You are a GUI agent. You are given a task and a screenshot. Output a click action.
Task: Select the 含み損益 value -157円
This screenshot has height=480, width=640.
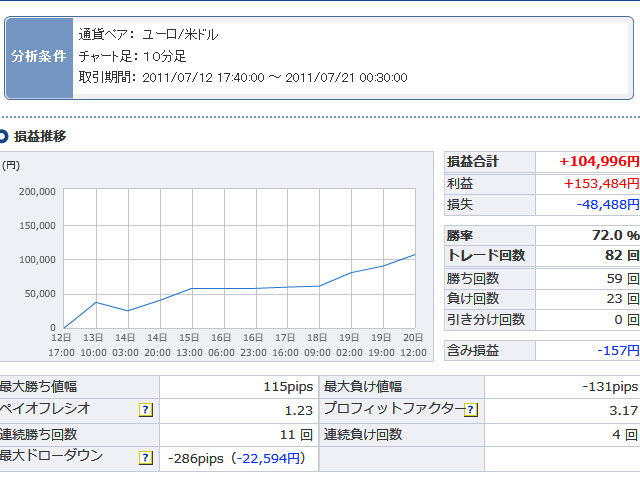[618, 350]
